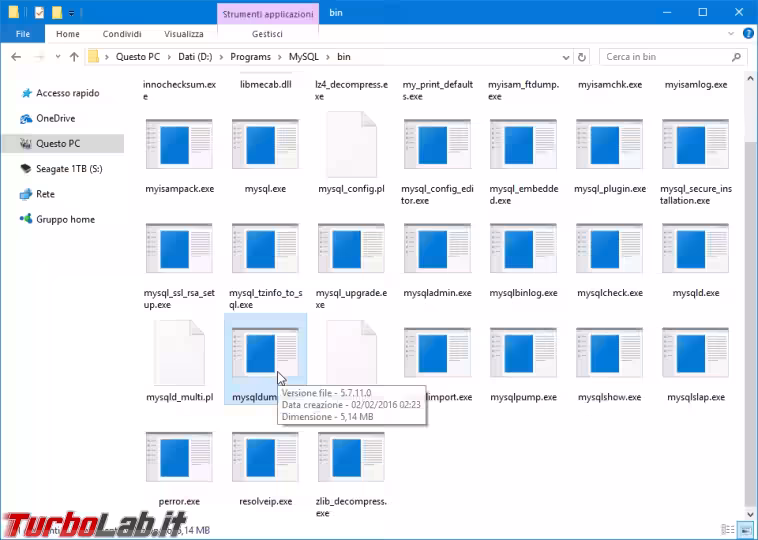Select the mysql_secure_installation.exe icon
The width and height of the screenshot is (758, 540).
696,145
